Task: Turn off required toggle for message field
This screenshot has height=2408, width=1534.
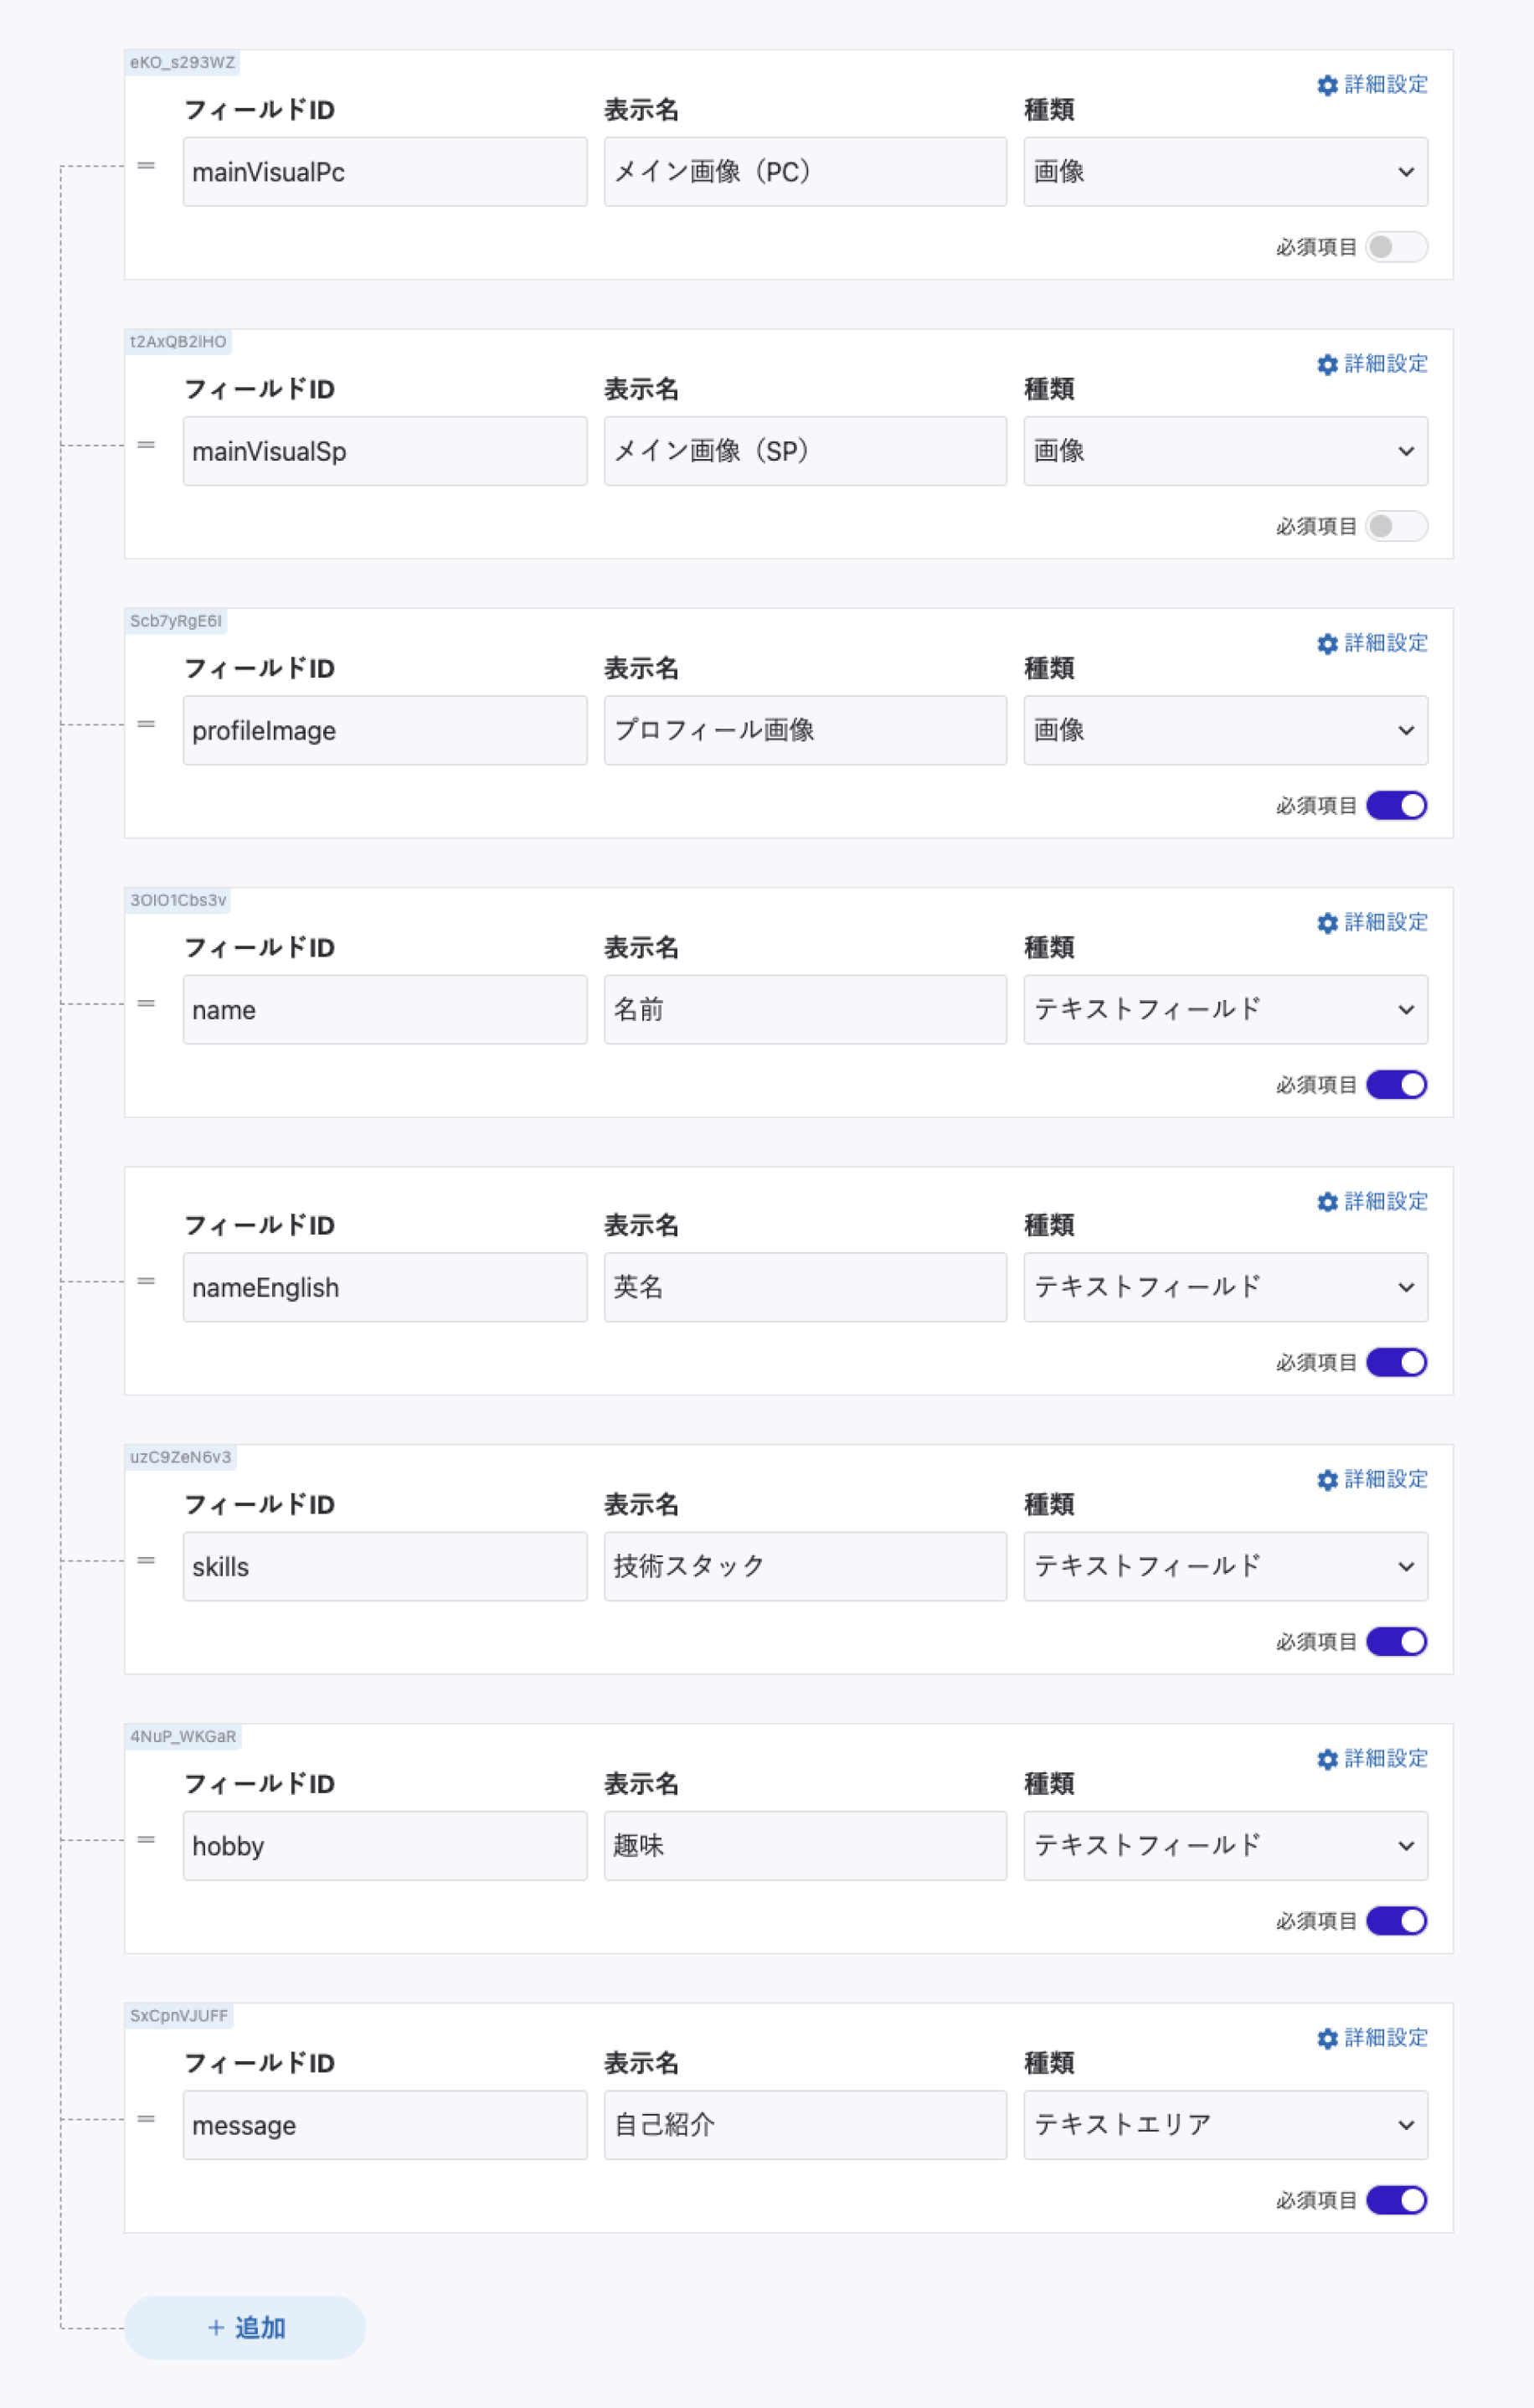Action: 1396,2200
